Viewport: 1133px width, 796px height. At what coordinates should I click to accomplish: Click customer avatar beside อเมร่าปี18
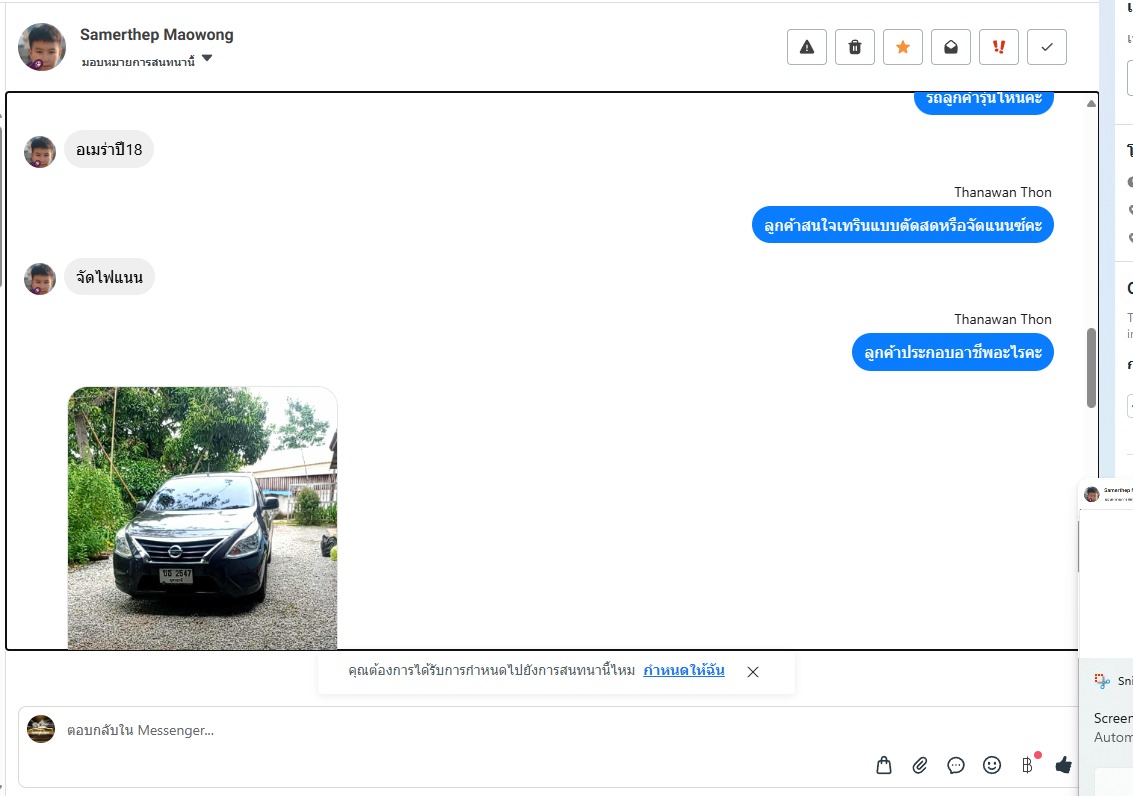tap(40, 152)
